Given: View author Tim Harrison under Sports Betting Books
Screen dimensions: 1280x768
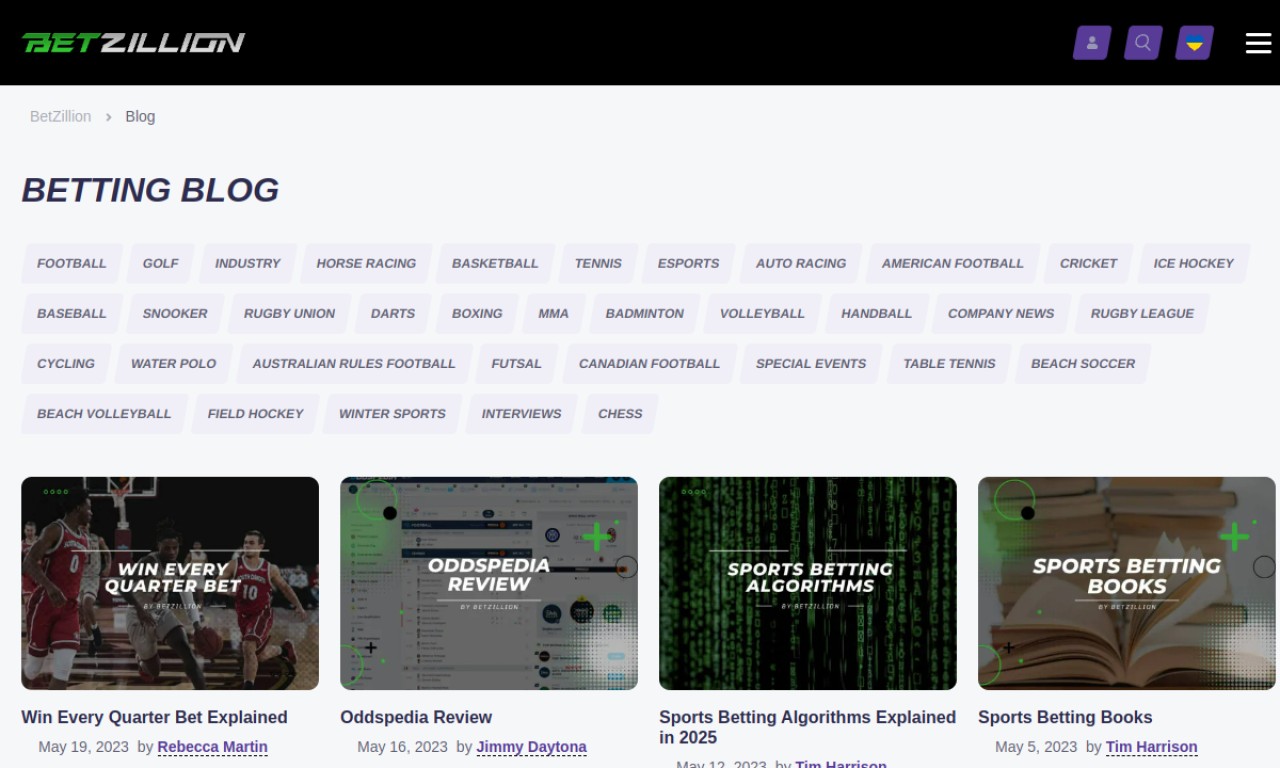Looking at the screenshot, I should tap(1151, 747).
